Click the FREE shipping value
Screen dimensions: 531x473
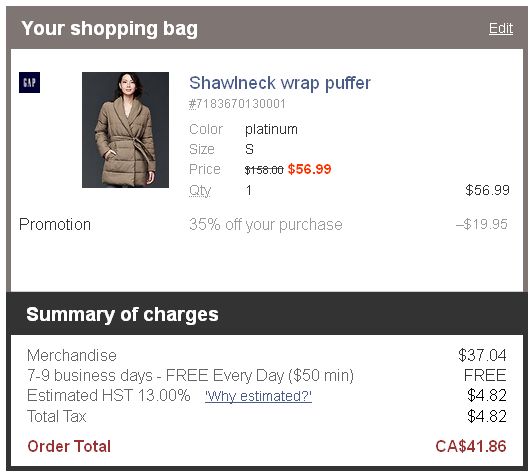485,375
